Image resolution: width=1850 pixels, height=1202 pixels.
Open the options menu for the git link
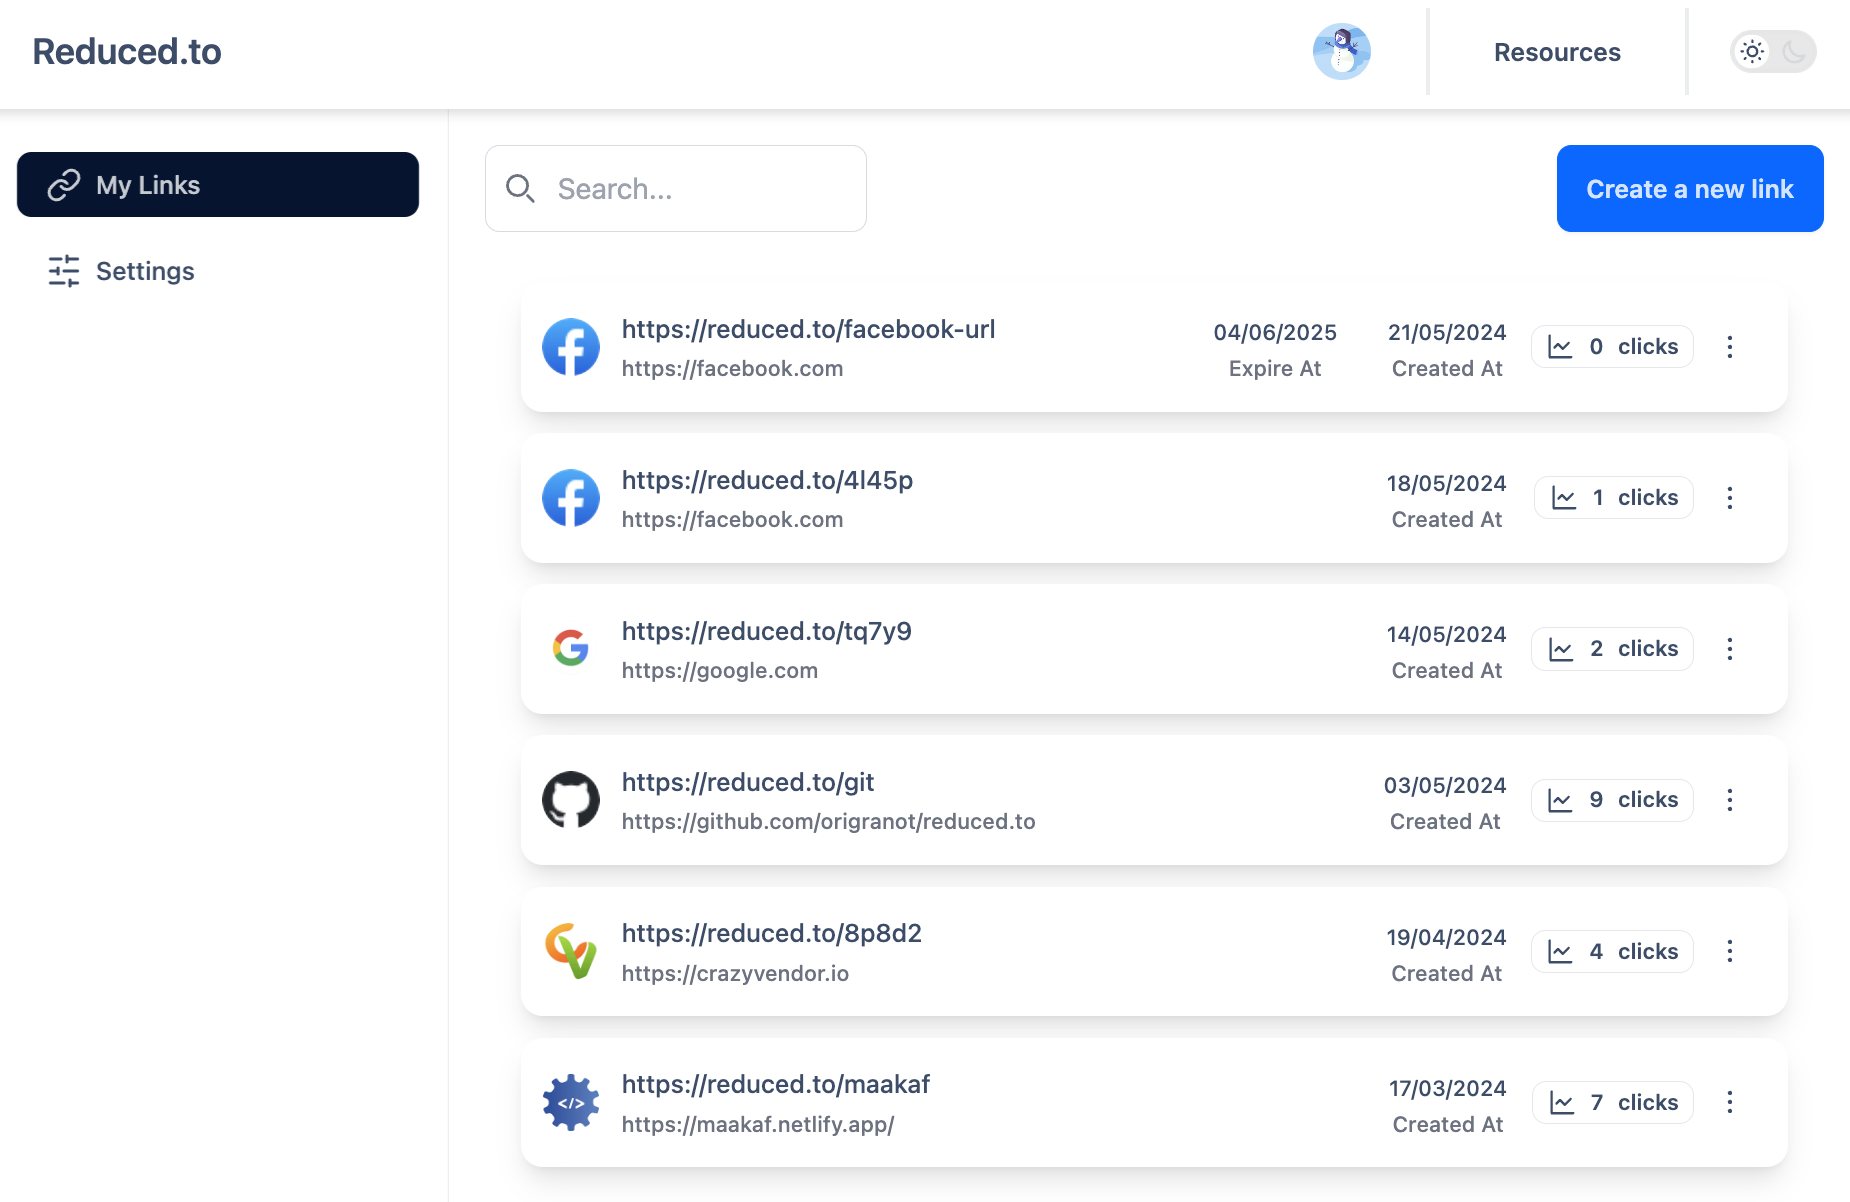point(1730,799)
